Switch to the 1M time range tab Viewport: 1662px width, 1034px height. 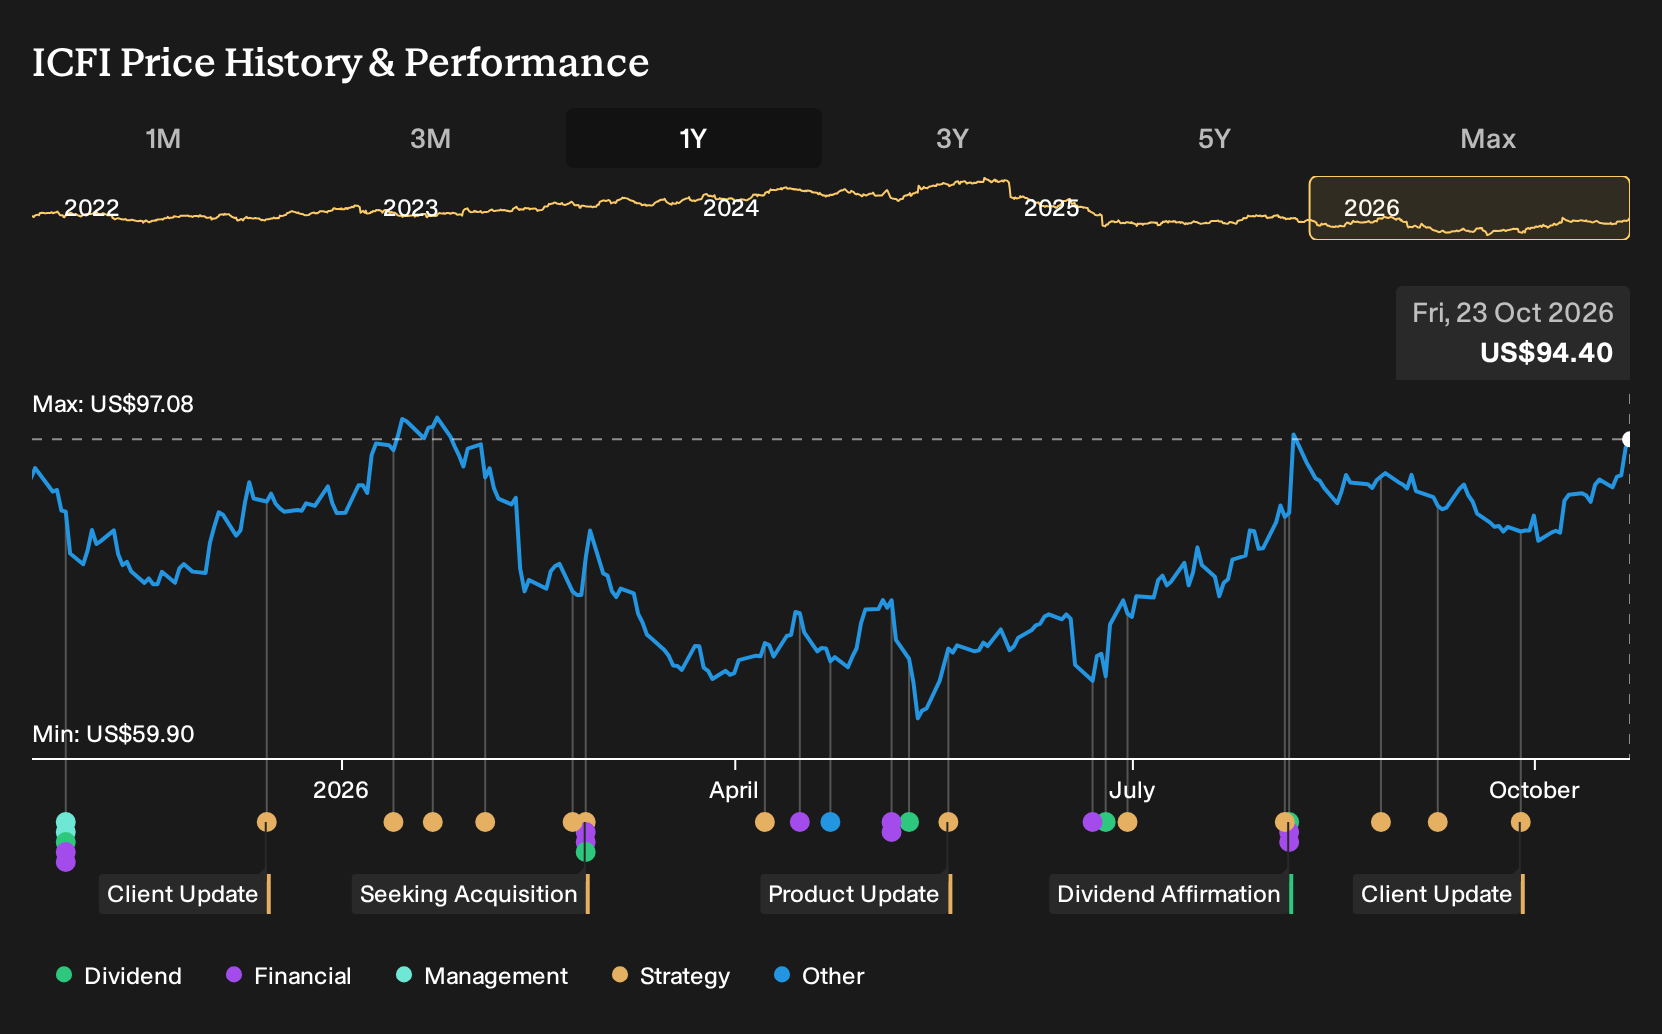click(x=163, y=138)
